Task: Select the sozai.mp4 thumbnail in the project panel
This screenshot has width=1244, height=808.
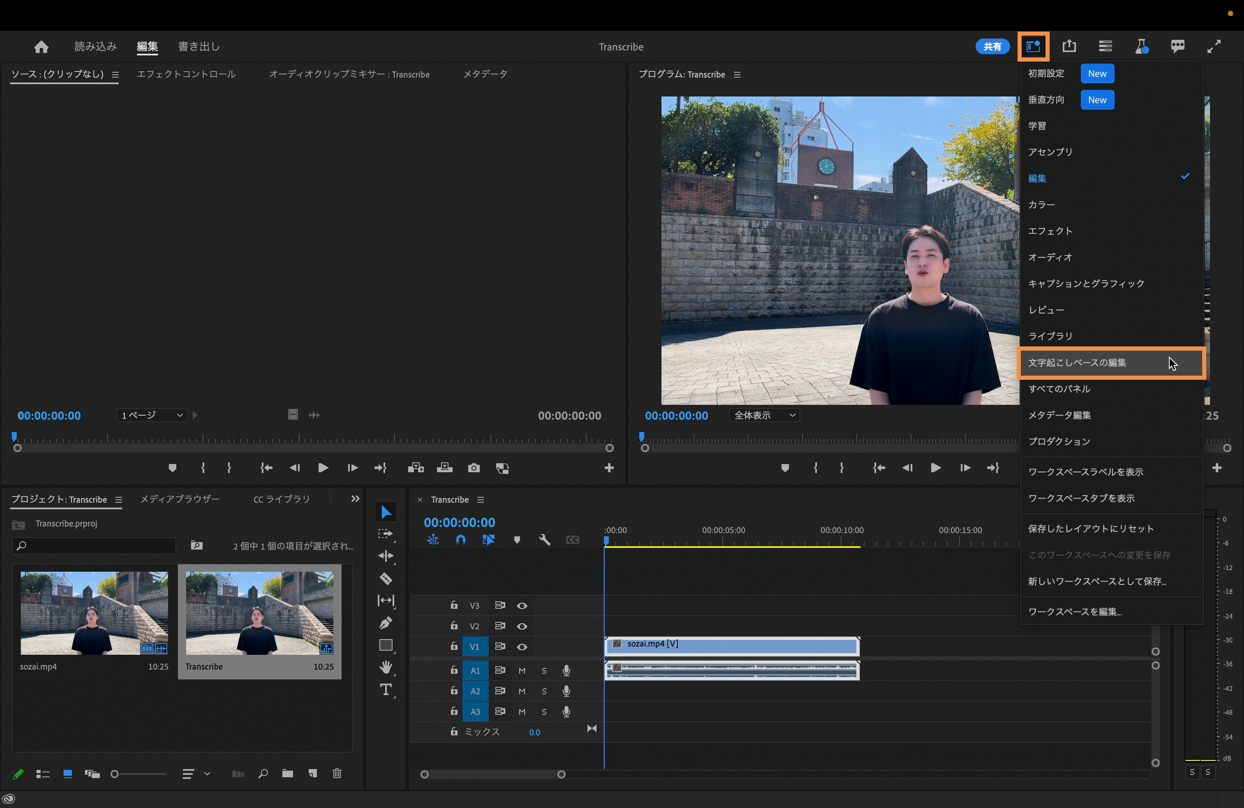Action: click(x=94, y=613)
